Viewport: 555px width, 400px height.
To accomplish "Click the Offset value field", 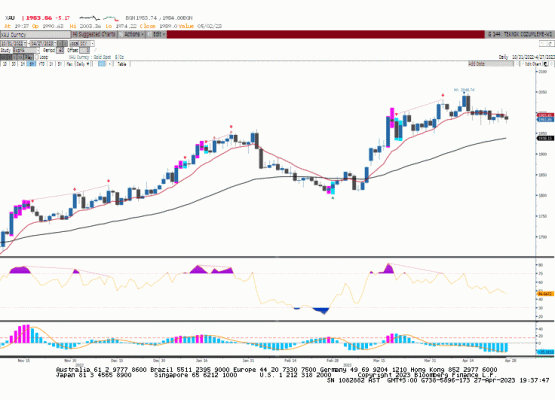I will [85, 51].
